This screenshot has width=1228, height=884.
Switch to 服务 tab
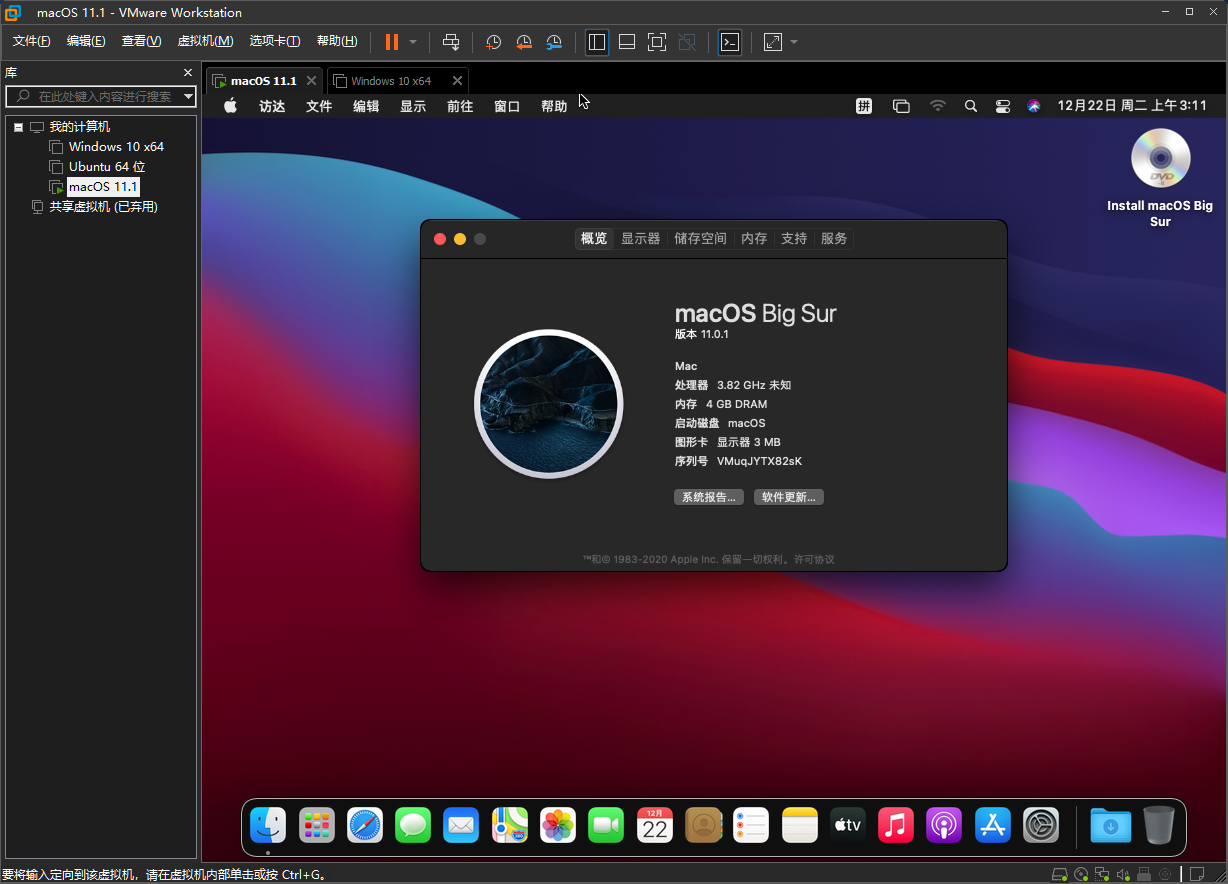[834, 239]
